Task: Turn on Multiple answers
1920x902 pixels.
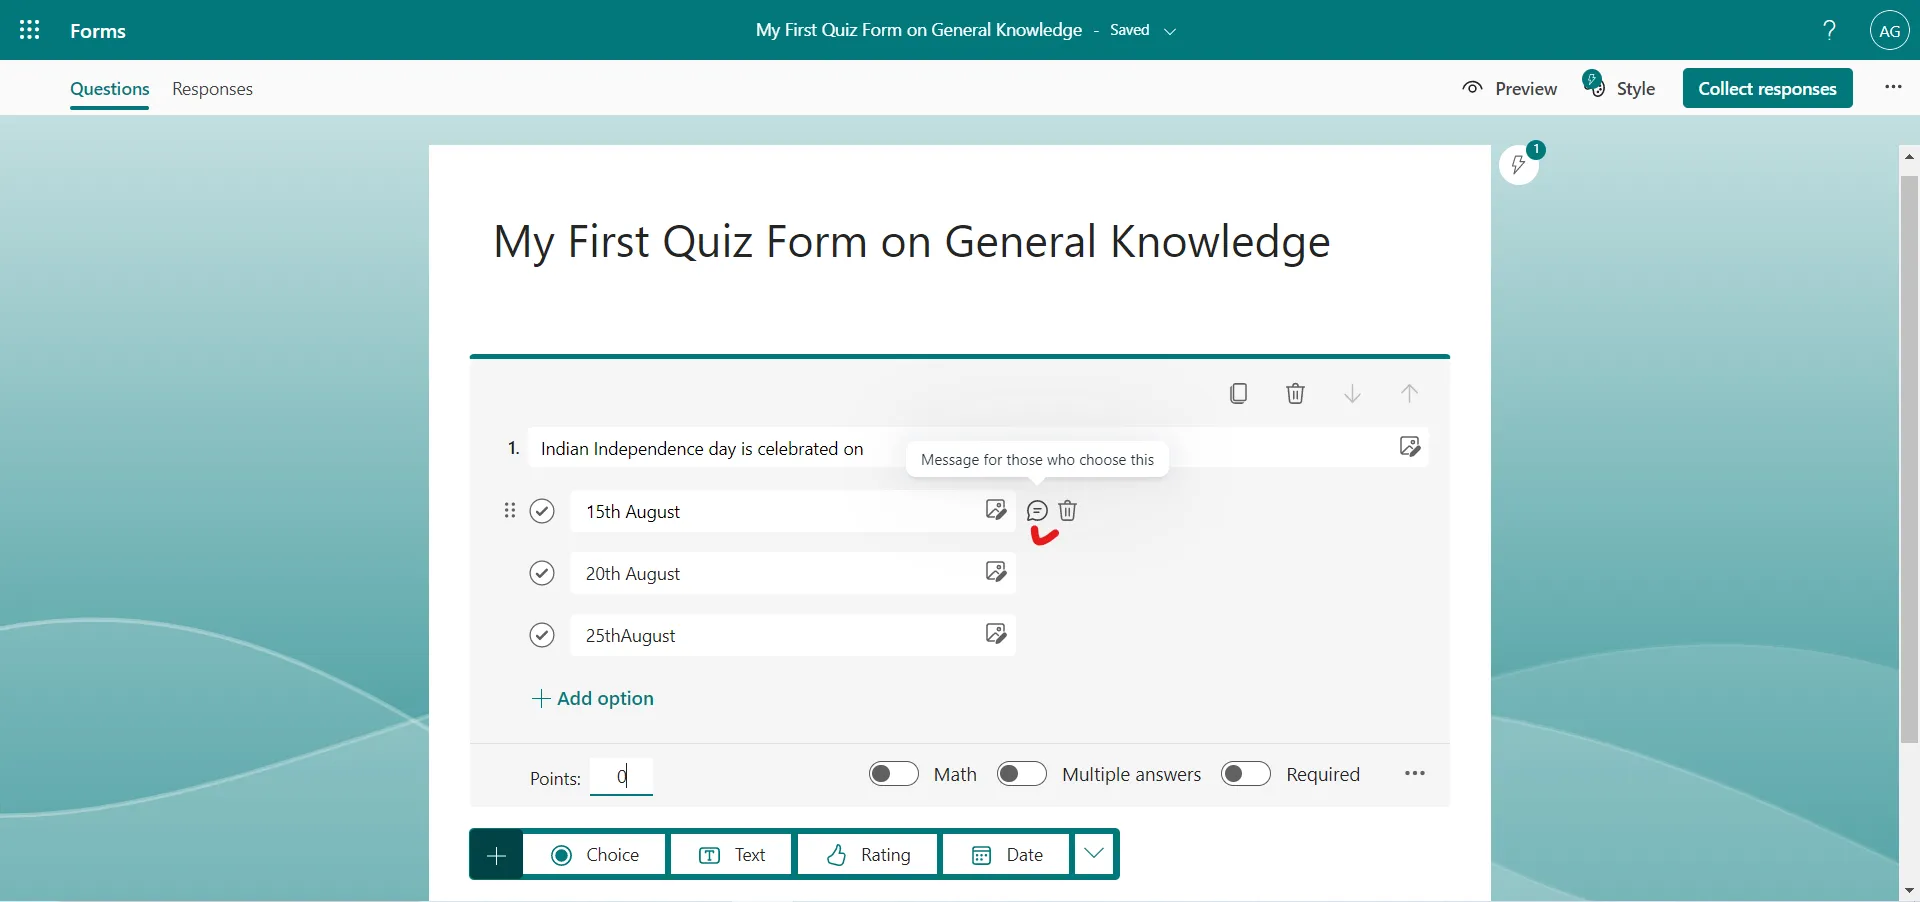Action: (x=1021, y=773)
